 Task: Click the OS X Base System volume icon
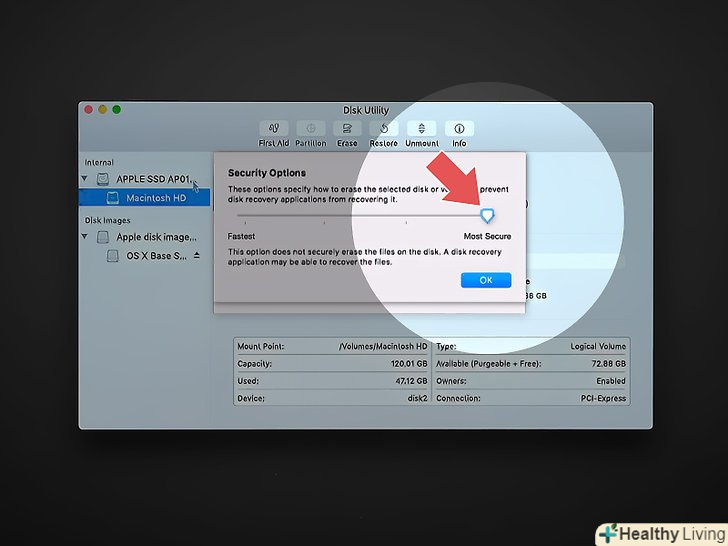(x=112, y=256)
